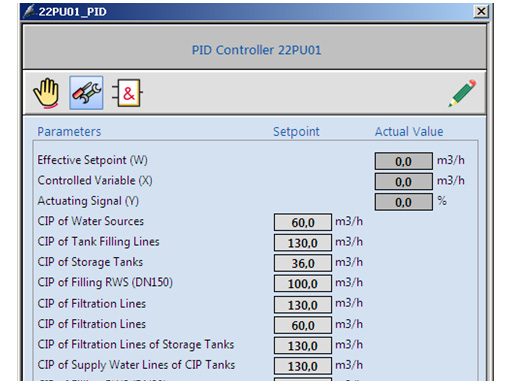Close the 22PU01_PID window
This screenshot has height=384, width=512.
(x=481, y=12)
